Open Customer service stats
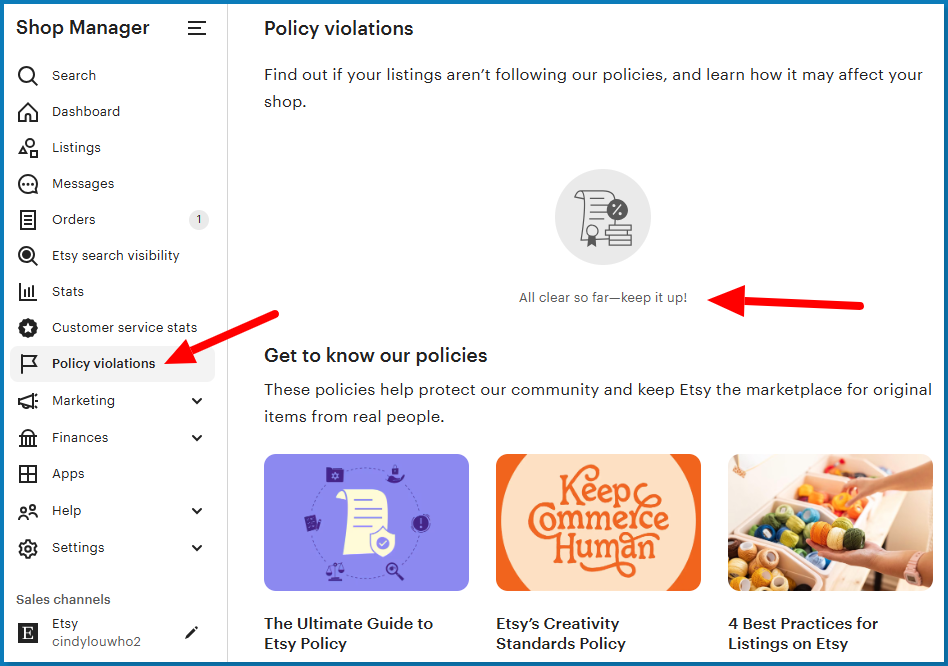Viewport: 948px width, 666px height. tap(125, 328)
